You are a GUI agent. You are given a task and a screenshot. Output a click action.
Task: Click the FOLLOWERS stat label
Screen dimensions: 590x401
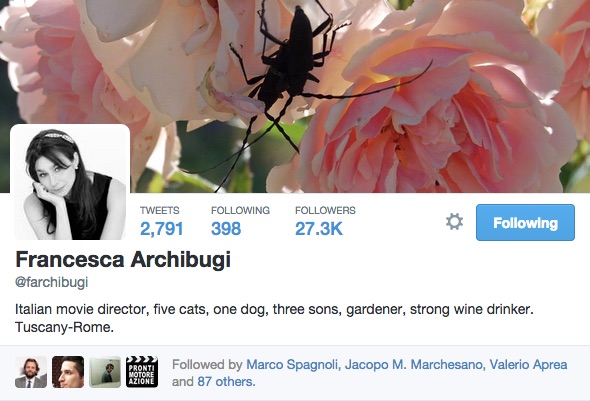[325, 210]
